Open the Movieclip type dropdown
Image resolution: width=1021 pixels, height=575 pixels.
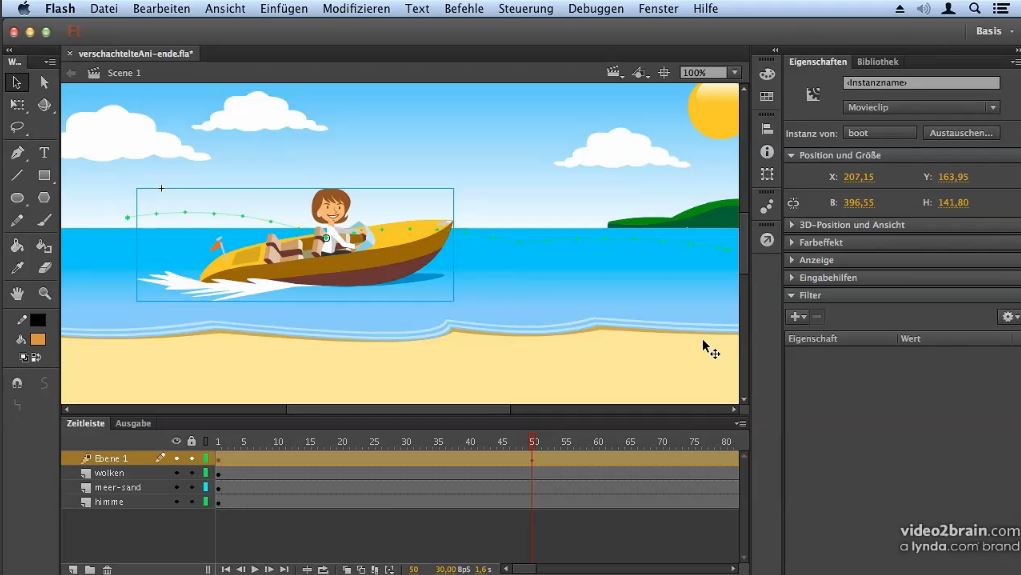click(x=921, y=107)
